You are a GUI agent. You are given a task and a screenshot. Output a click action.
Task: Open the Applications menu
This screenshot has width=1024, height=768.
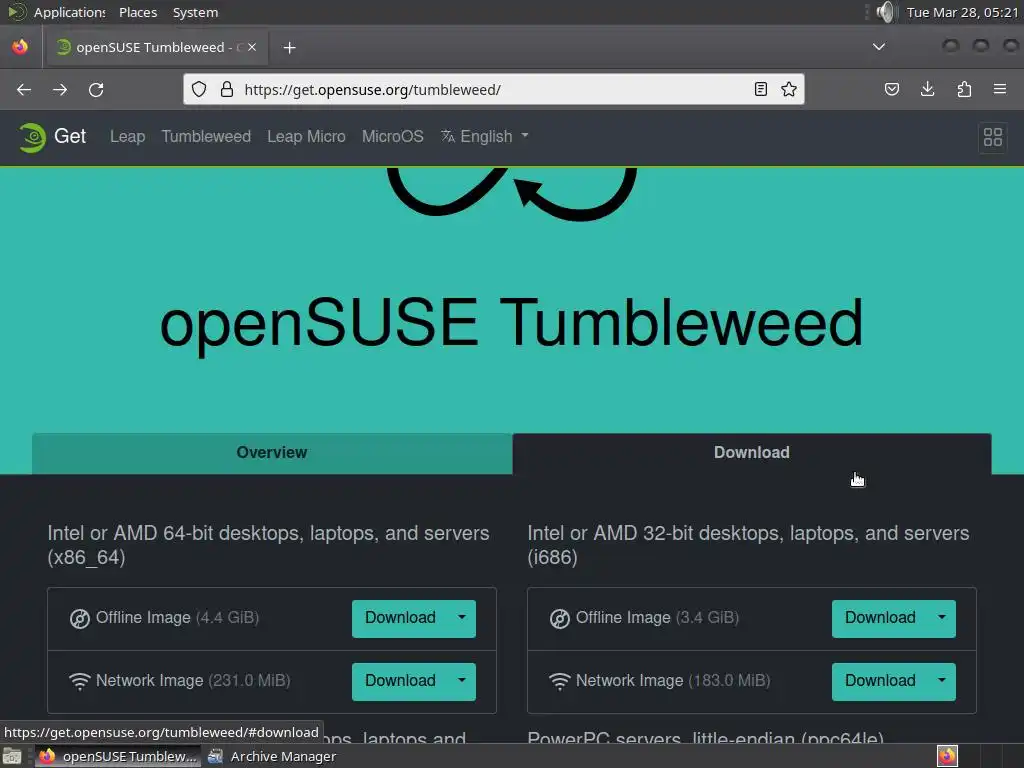coord(56,12)
